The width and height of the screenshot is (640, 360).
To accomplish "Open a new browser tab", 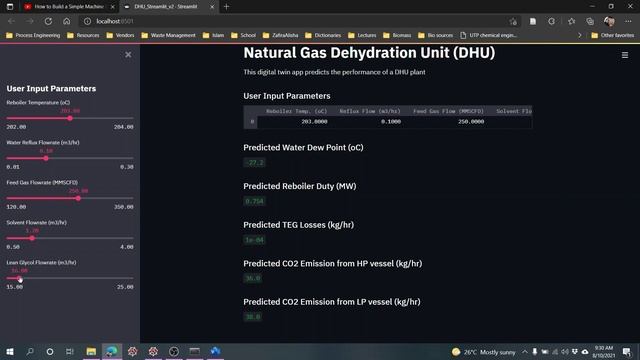I will (226, 7).
